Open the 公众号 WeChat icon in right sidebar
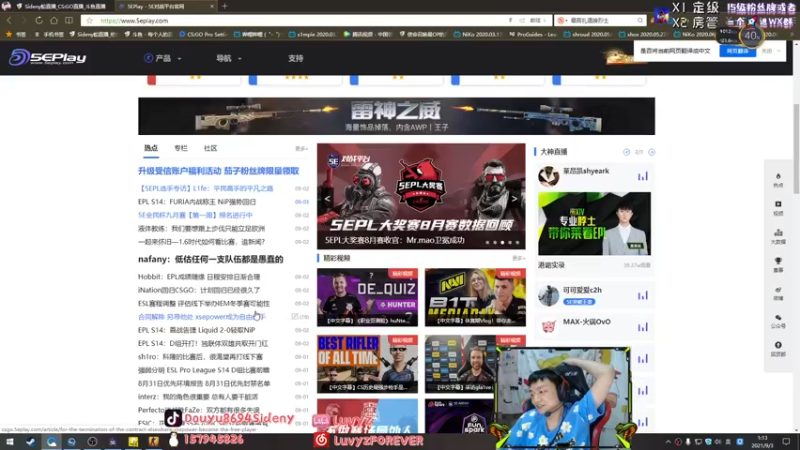 pos(778,321)
